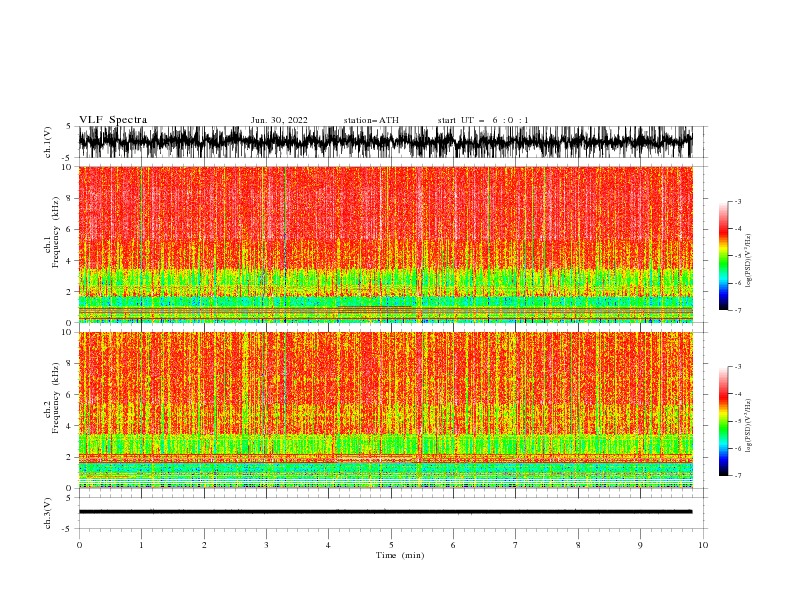Click the ch.2 spectrogram color bar
The image size is (792, 612).
click(x=723, y=421)
